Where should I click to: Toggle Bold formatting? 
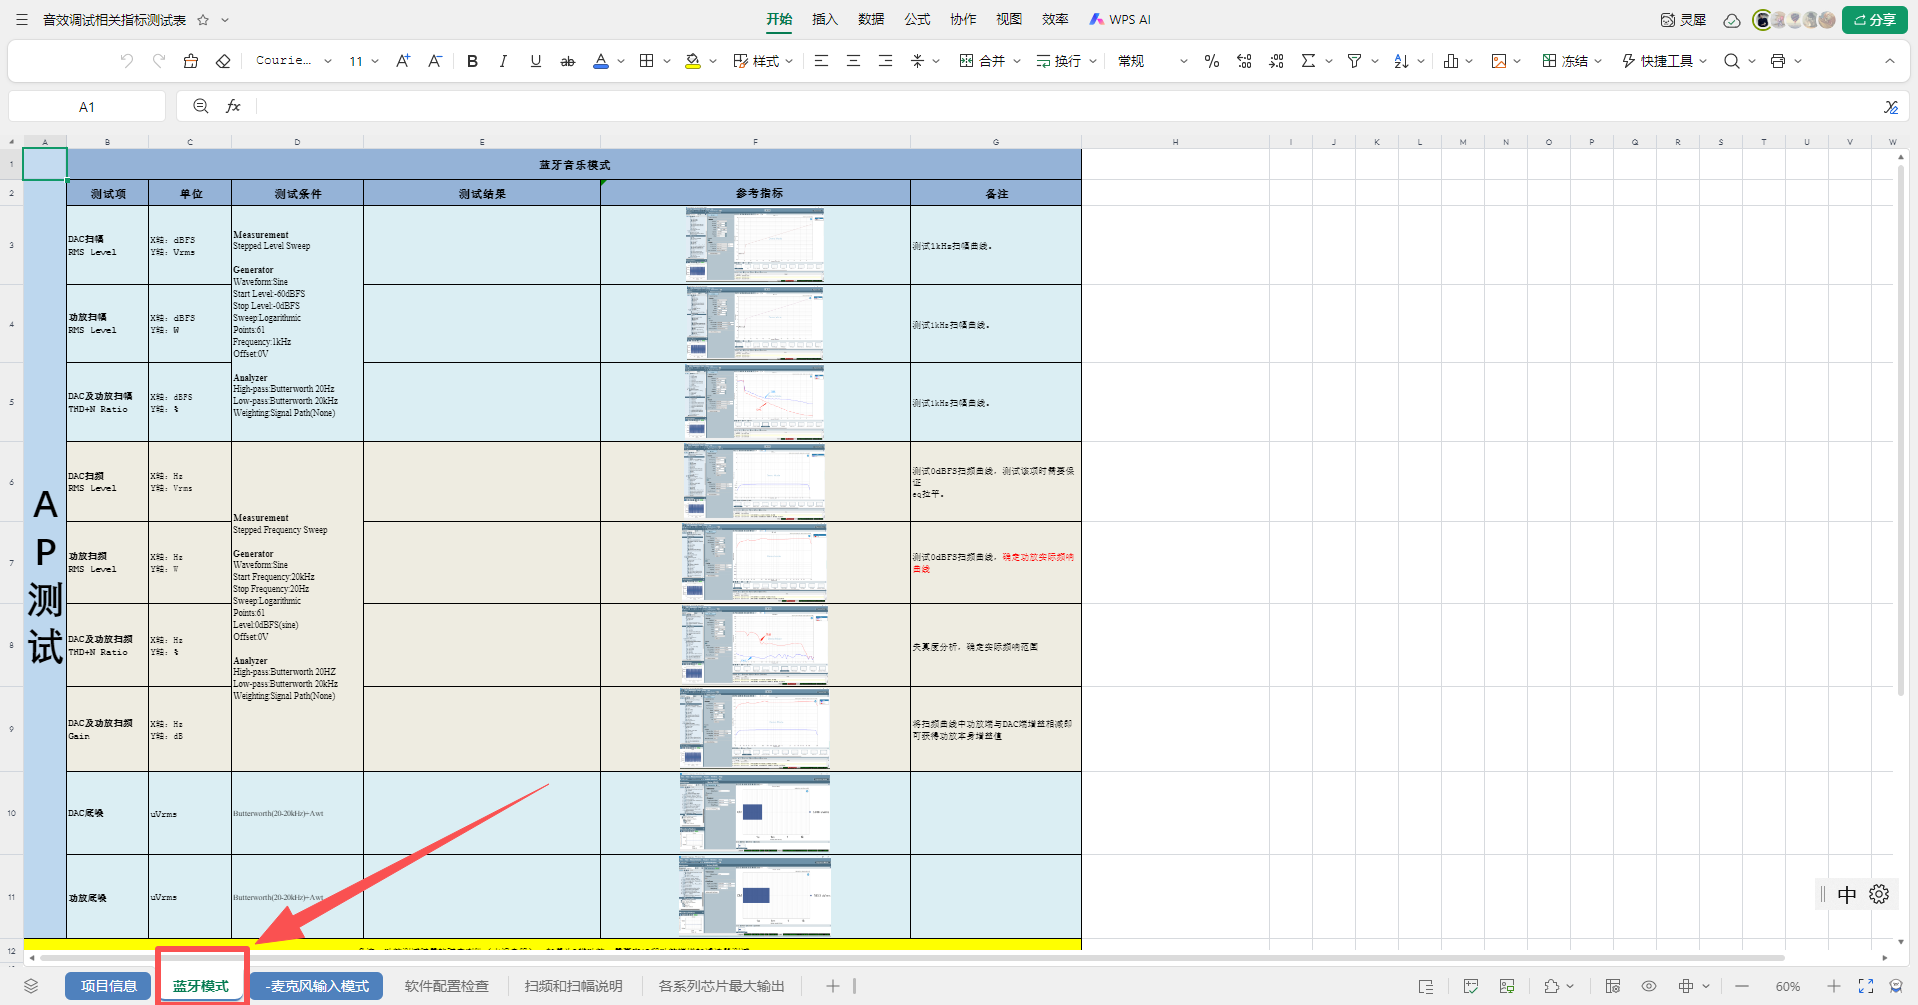click(473, 61)
